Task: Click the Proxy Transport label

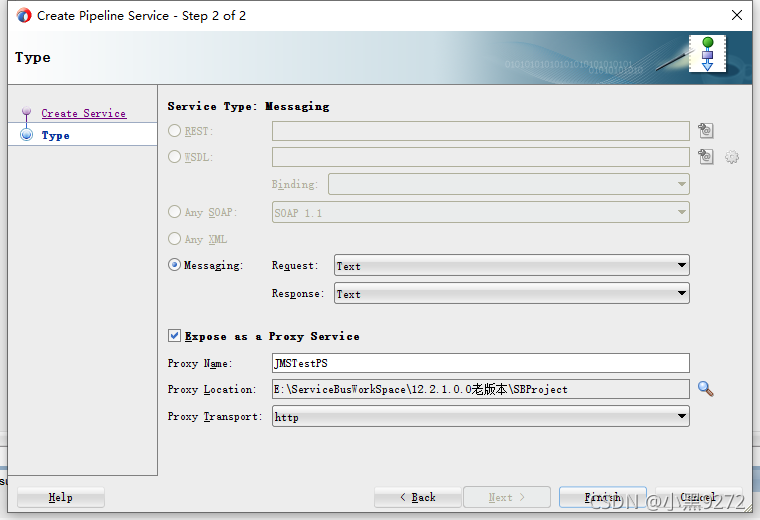Action: click(214, 416)
